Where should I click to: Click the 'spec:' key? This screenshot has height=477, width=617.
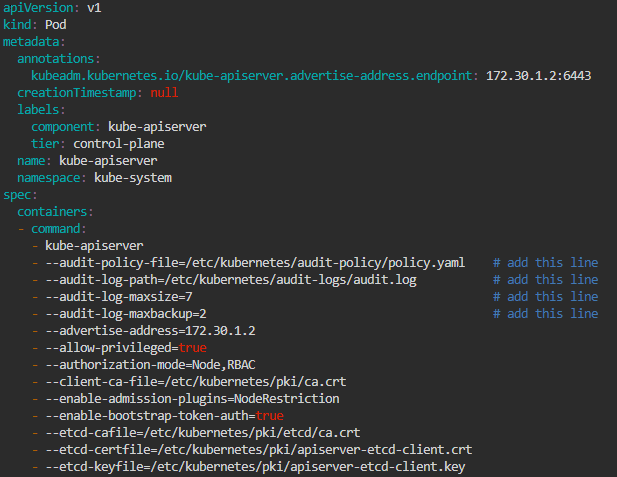click(20, 195)
